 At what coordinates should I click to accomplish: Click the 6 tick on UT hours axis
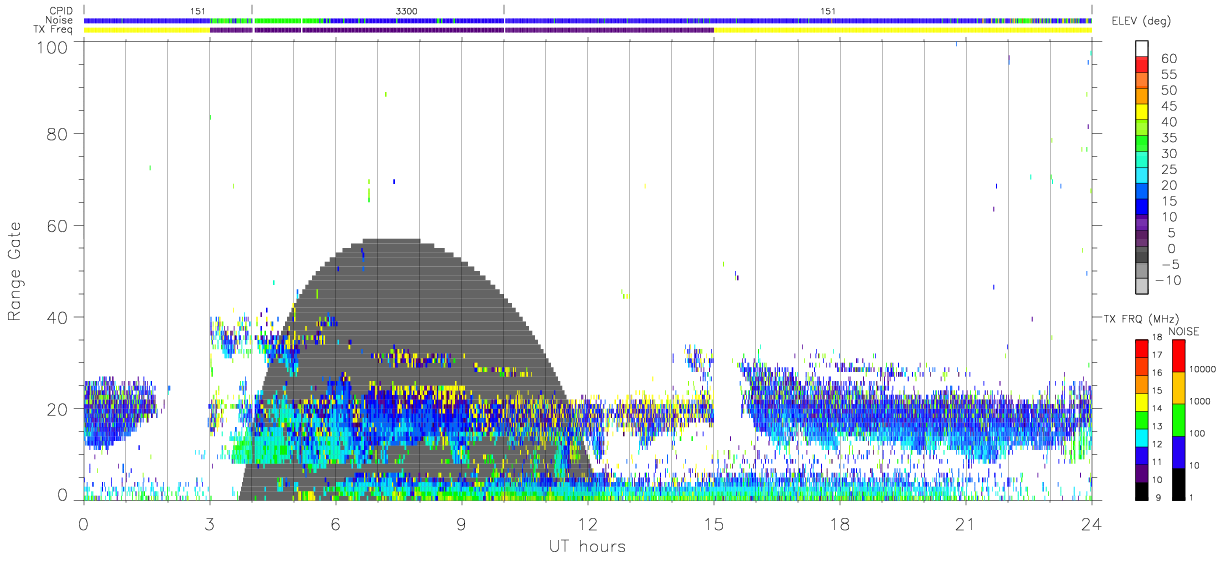[x=335, y=524]
